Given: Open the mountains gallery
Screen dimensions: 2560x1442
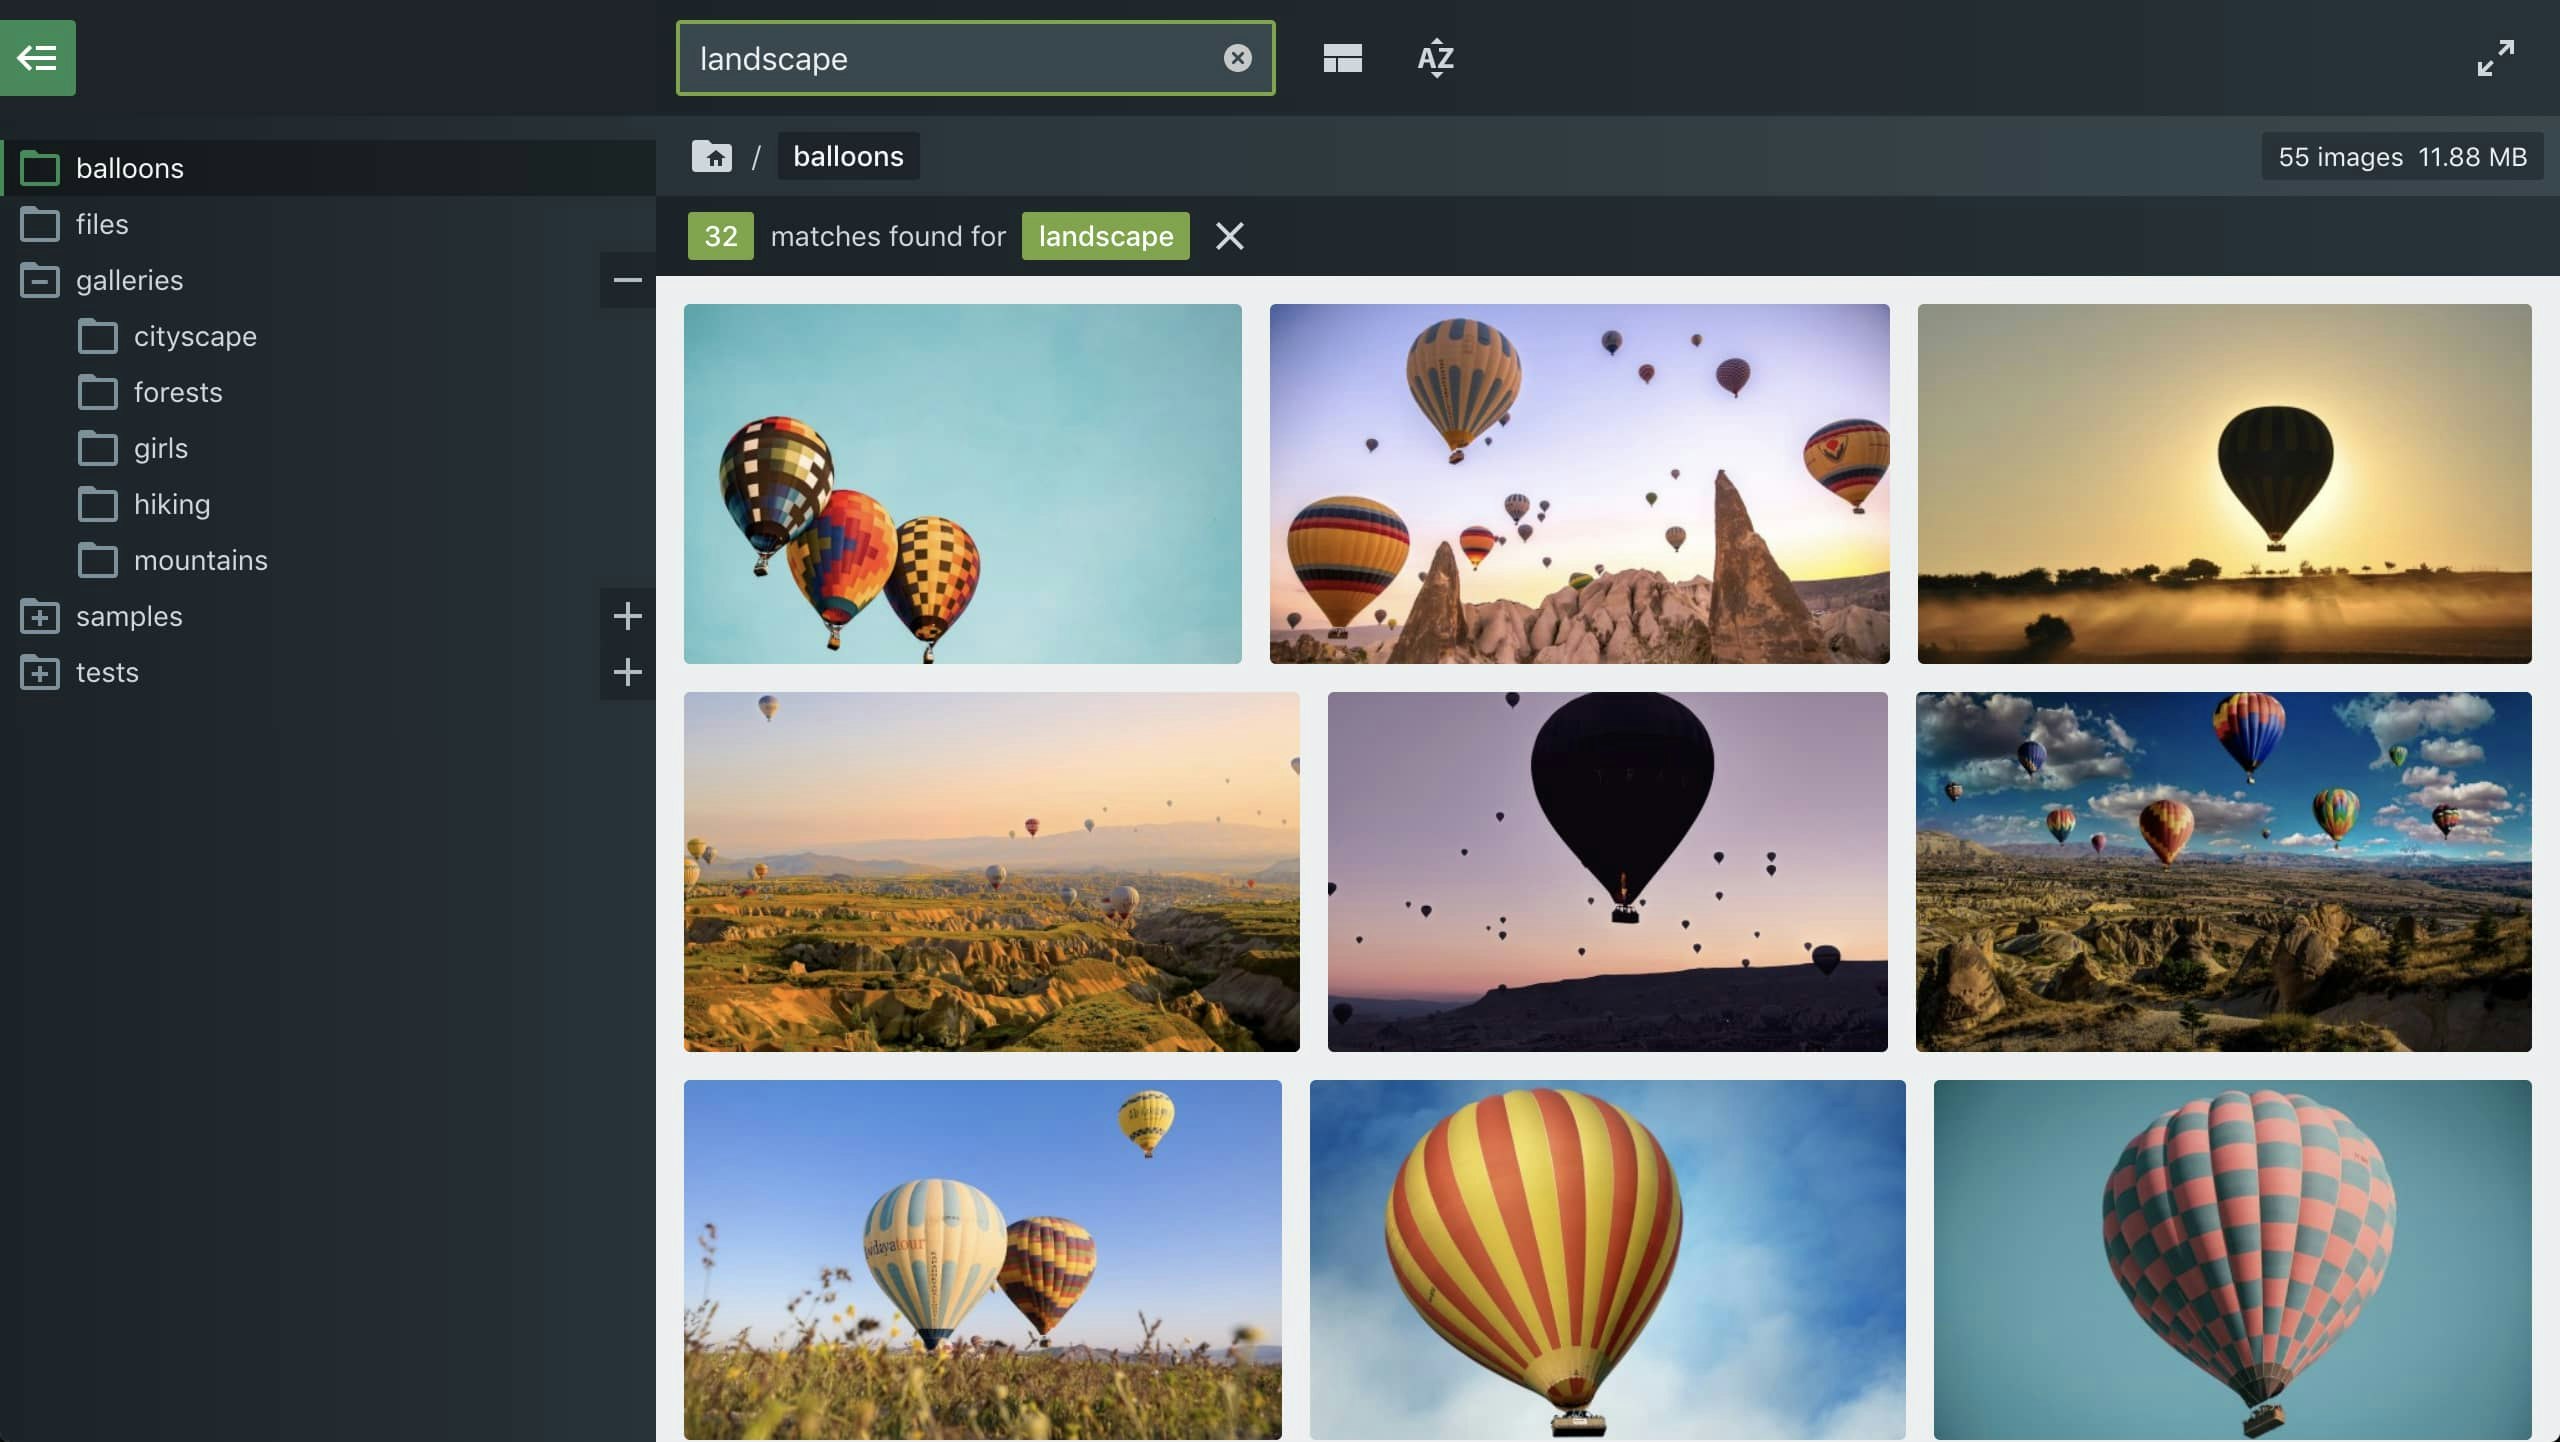Looking at the screenshot, I should 200,560.
